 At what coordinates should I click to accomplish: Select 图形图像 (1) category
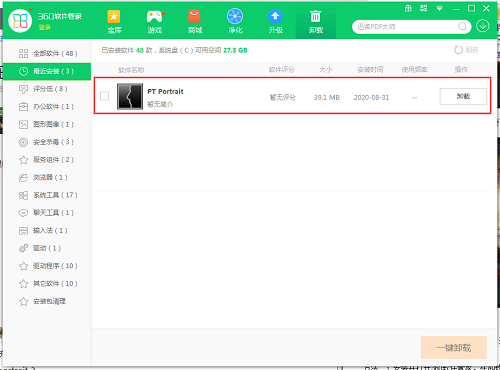coord(47,124)
